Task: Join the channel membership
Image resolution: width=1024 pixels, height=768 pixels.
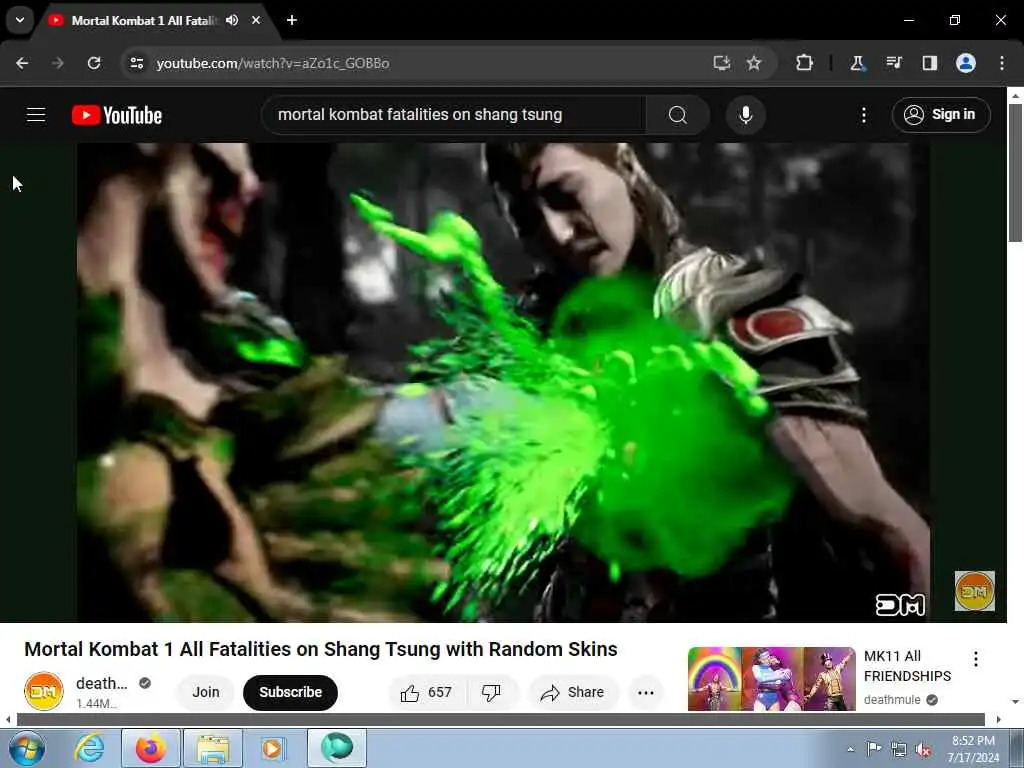Action: [x=206, y=692]
